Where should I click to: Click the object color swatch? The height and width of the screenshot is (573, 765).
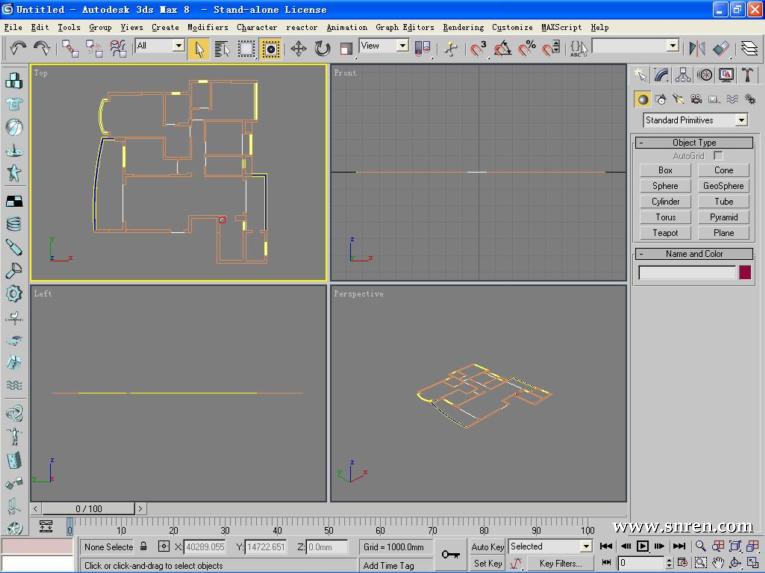tap(745, 272)
